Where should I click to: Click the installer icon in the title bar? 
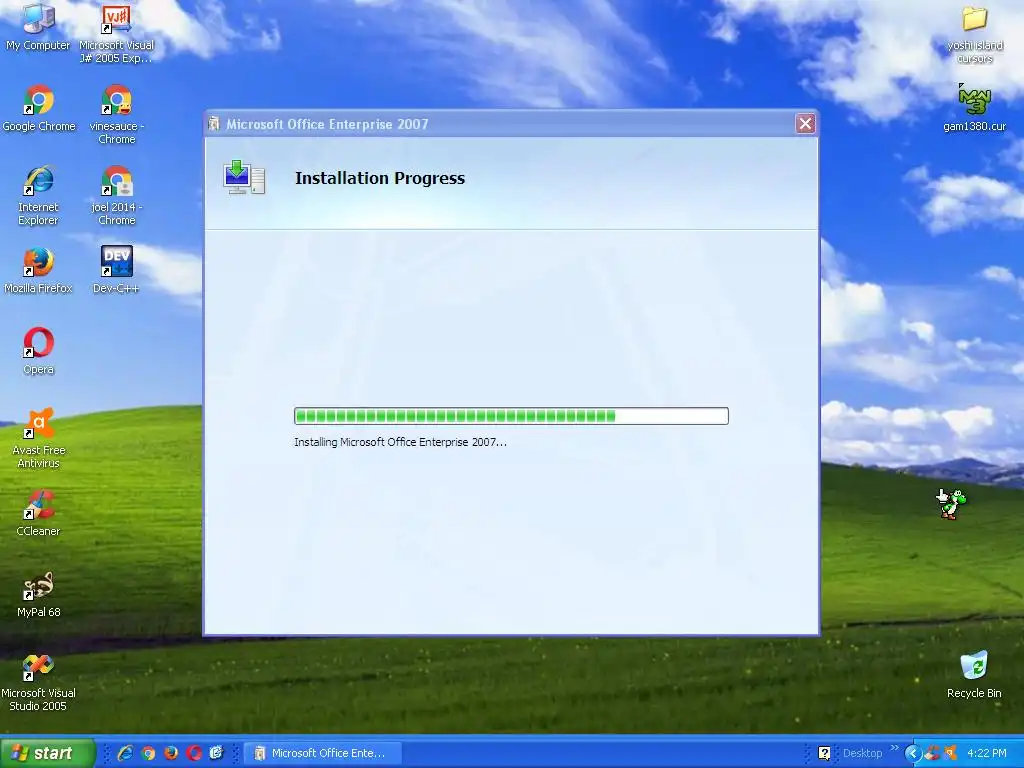coord(214,124)
